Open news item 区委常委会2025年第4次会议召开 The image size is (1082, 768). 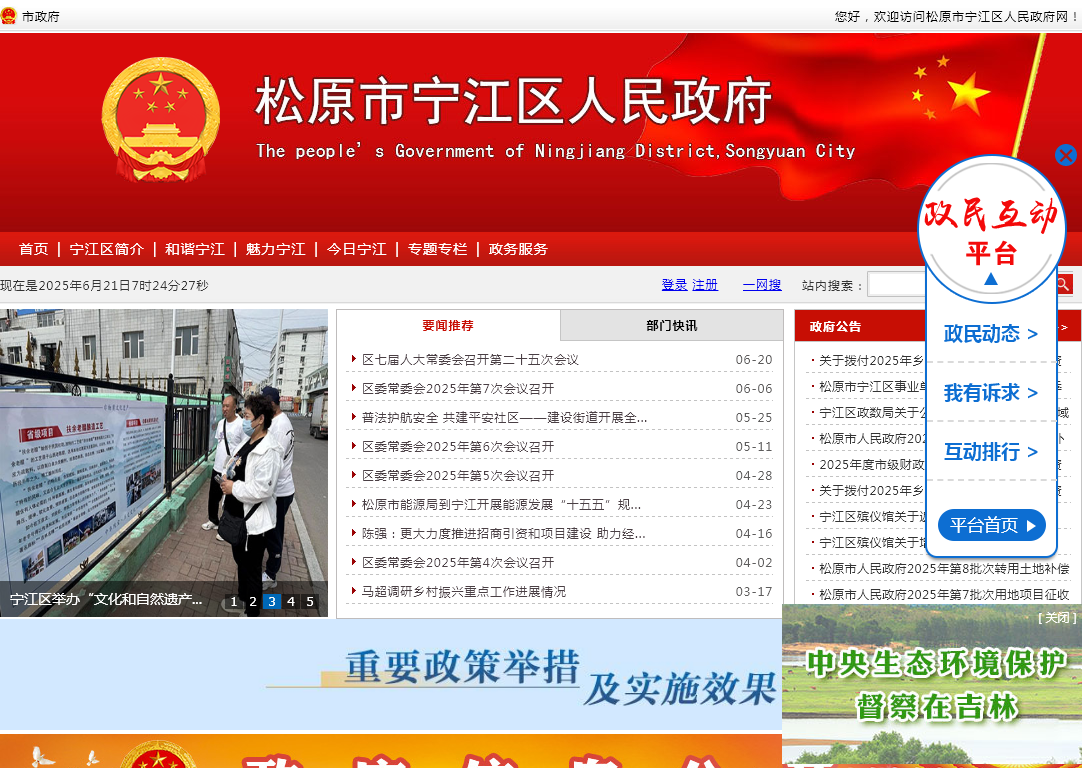[458, 562]
